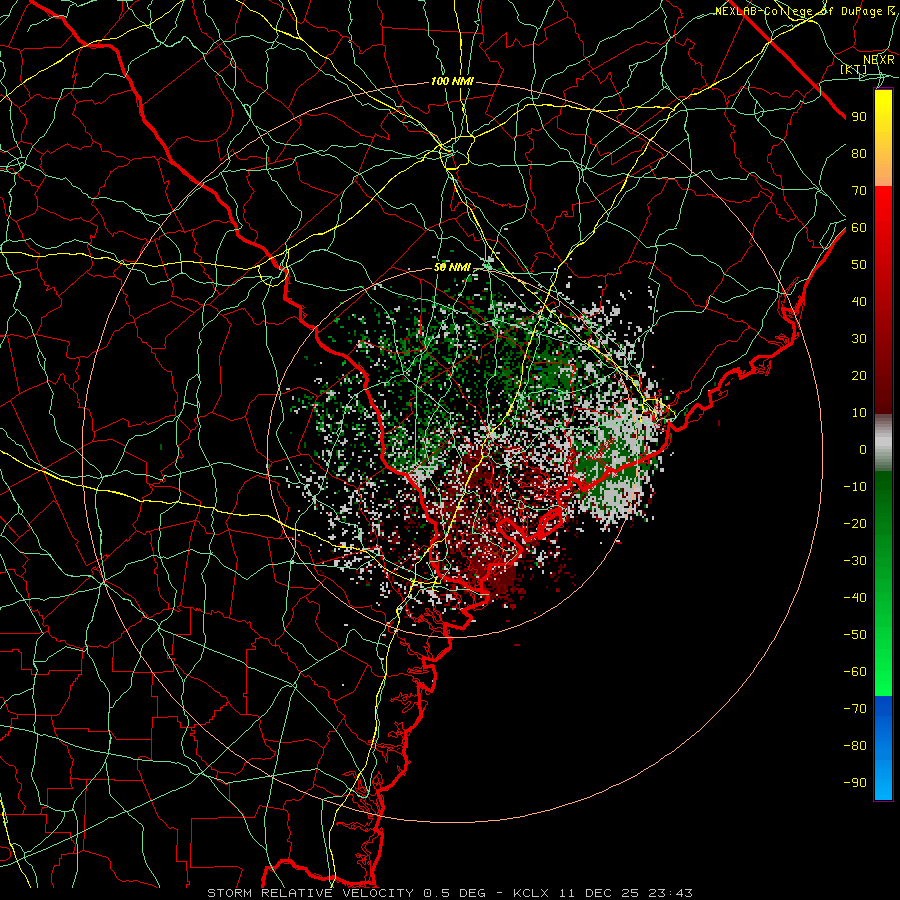Click the -10 value on the color scale
900x900 pixels.
point(855,487)
